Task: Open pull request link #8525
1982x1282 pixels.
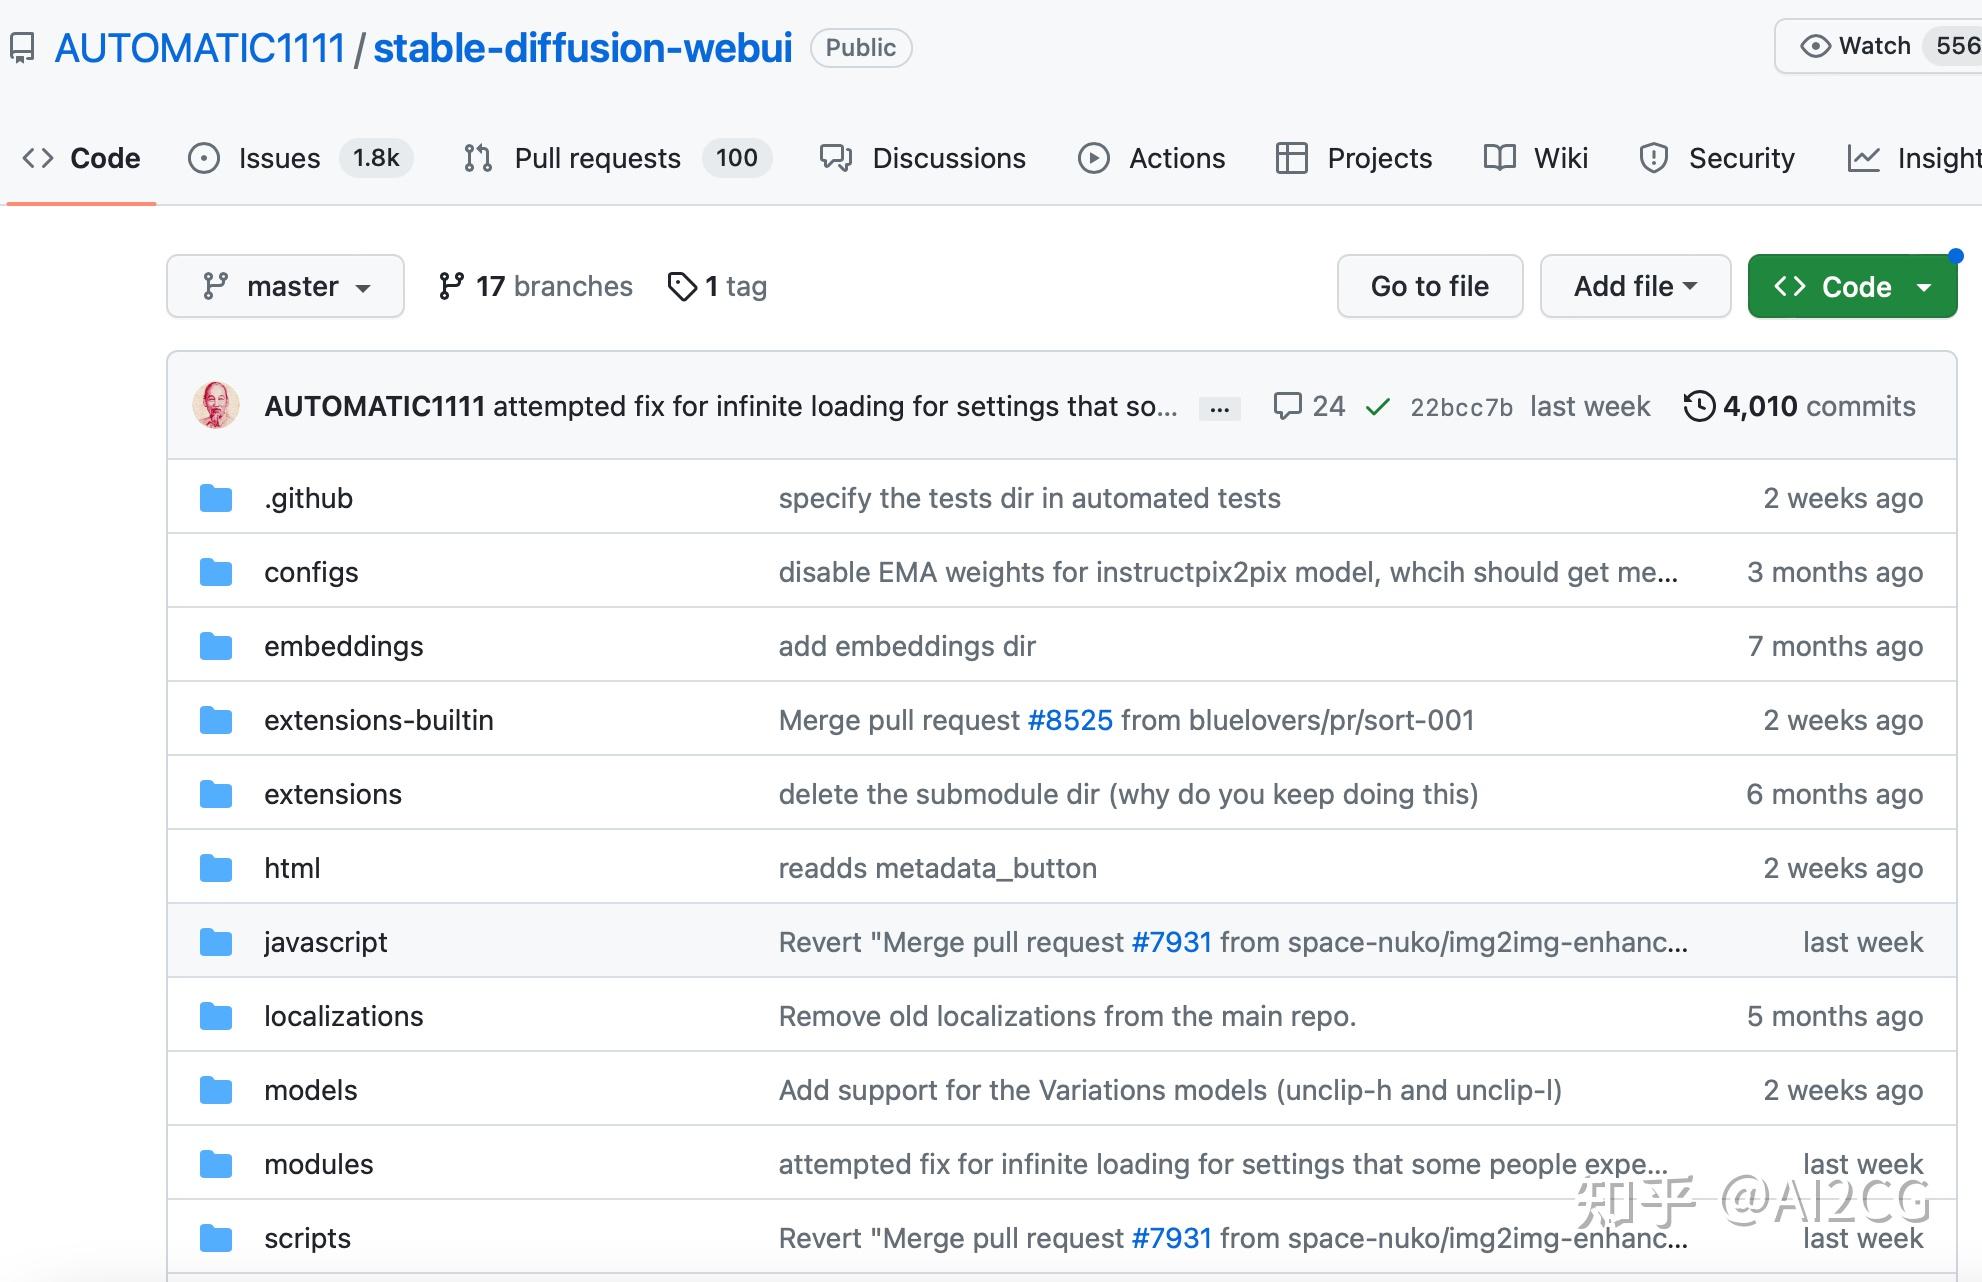Action: point(1069,719)
